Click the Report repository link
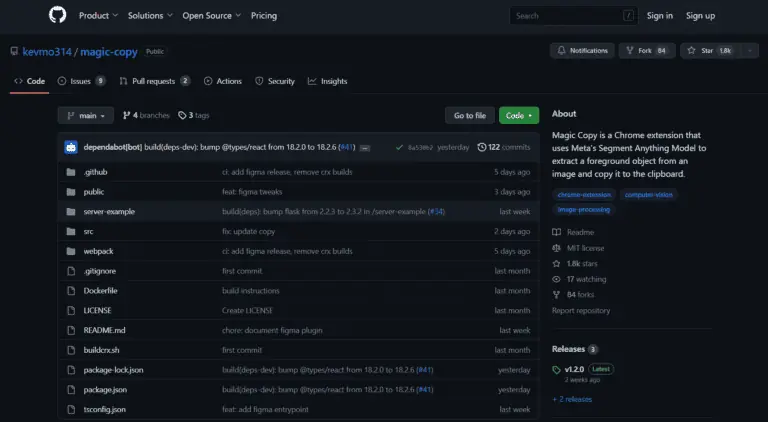 581,311
